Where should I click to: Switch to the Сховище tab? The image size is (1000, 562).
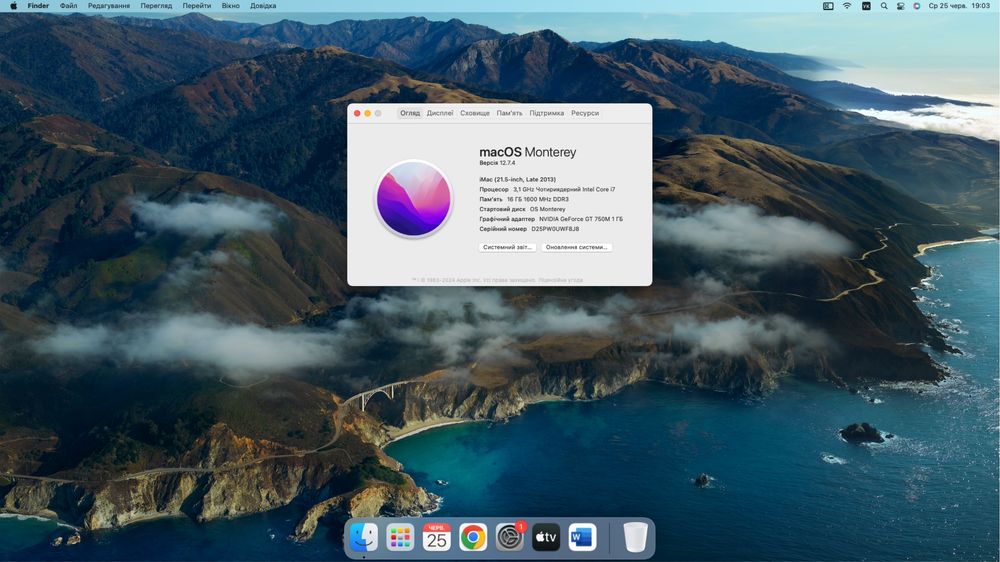tap(475, 113)
